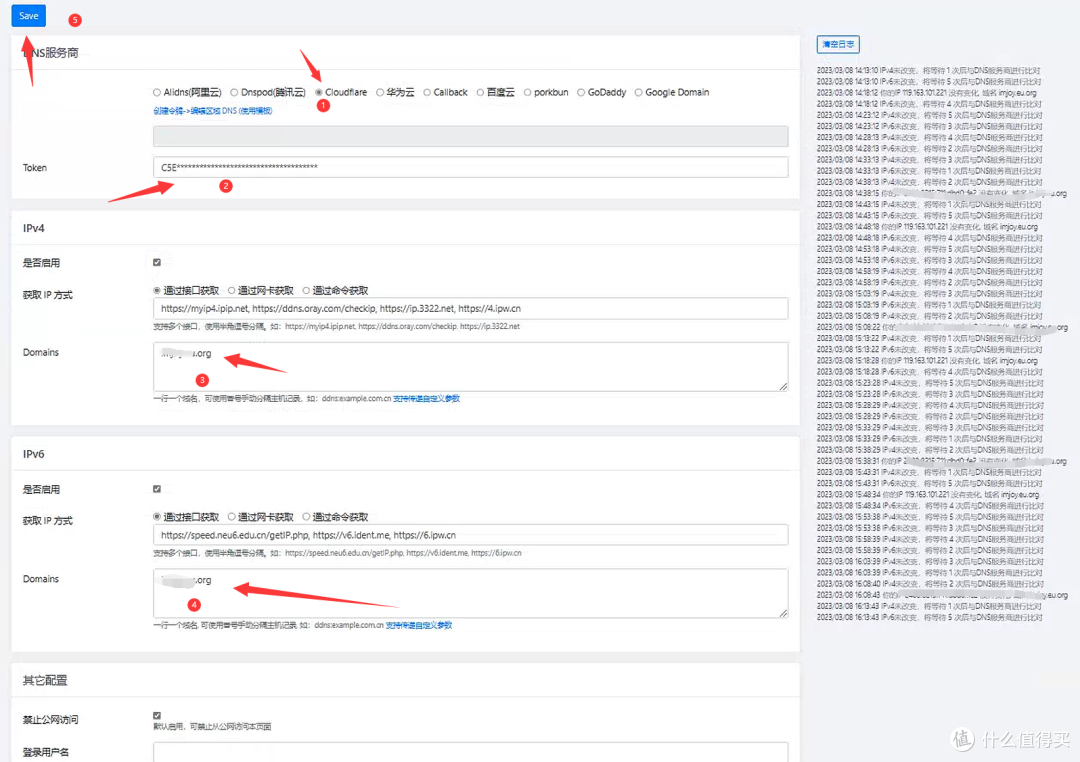Click log line 14:28:13 IPv6未改变
The image size is (1080, 762).
(929, 149)
